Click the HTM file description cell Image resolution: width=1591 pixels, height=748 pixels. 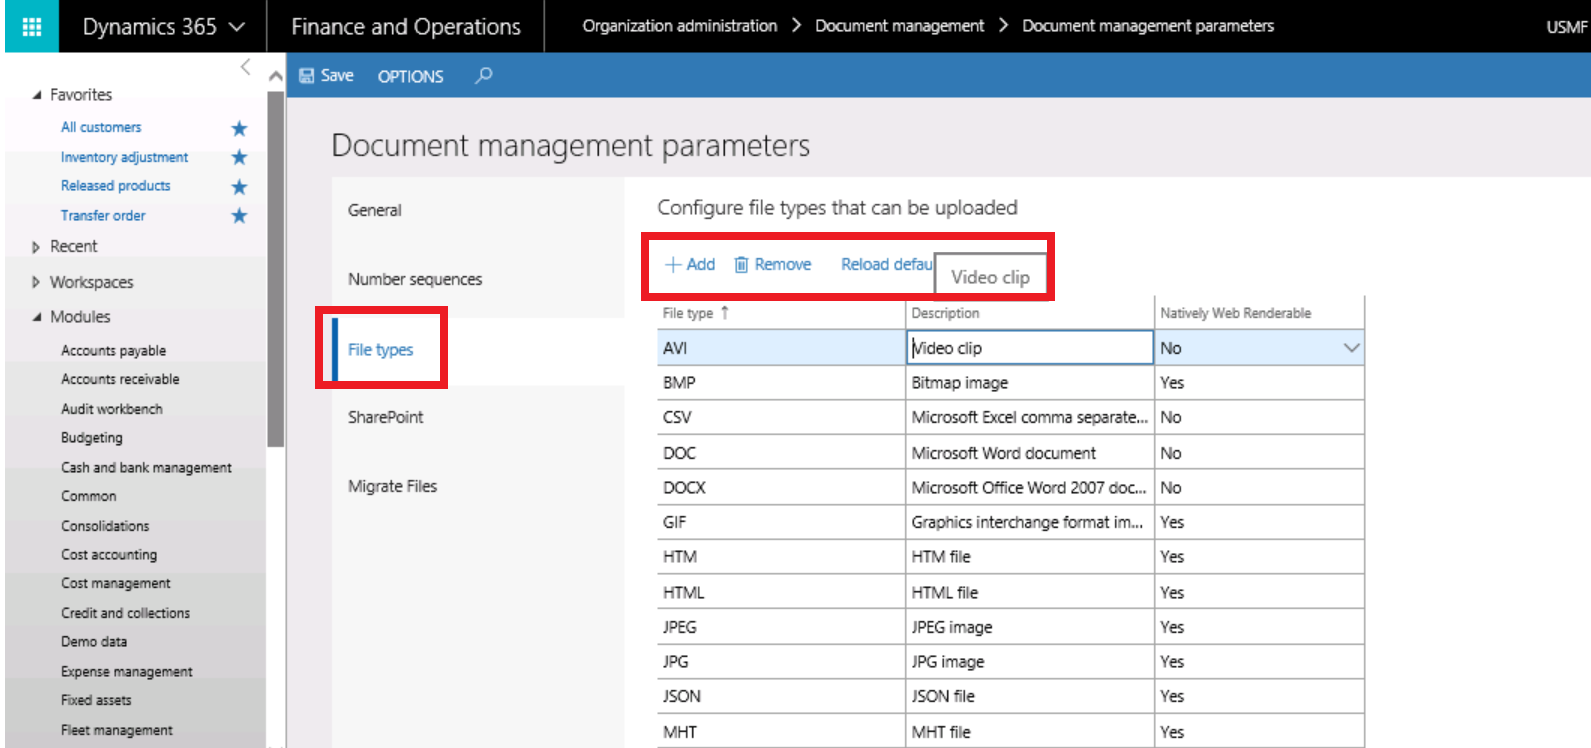point(1029,557)
